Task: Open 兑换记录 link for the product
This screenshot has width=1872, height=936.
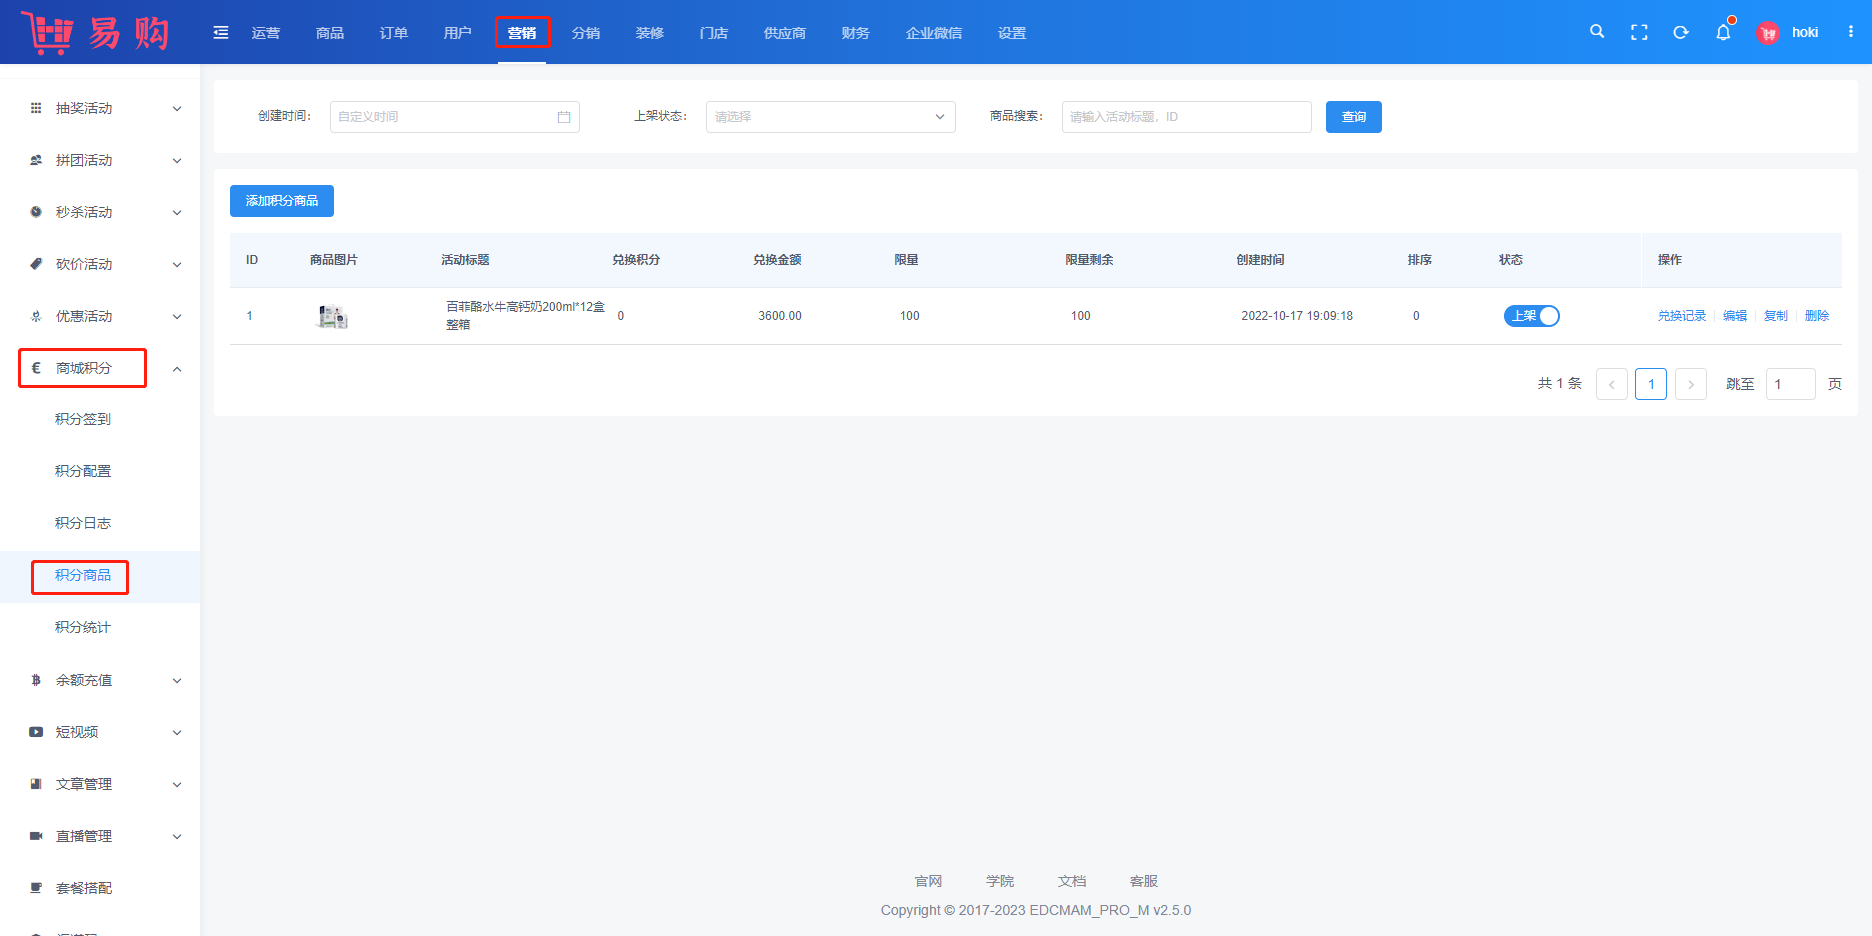Action: pos(1682,316)
